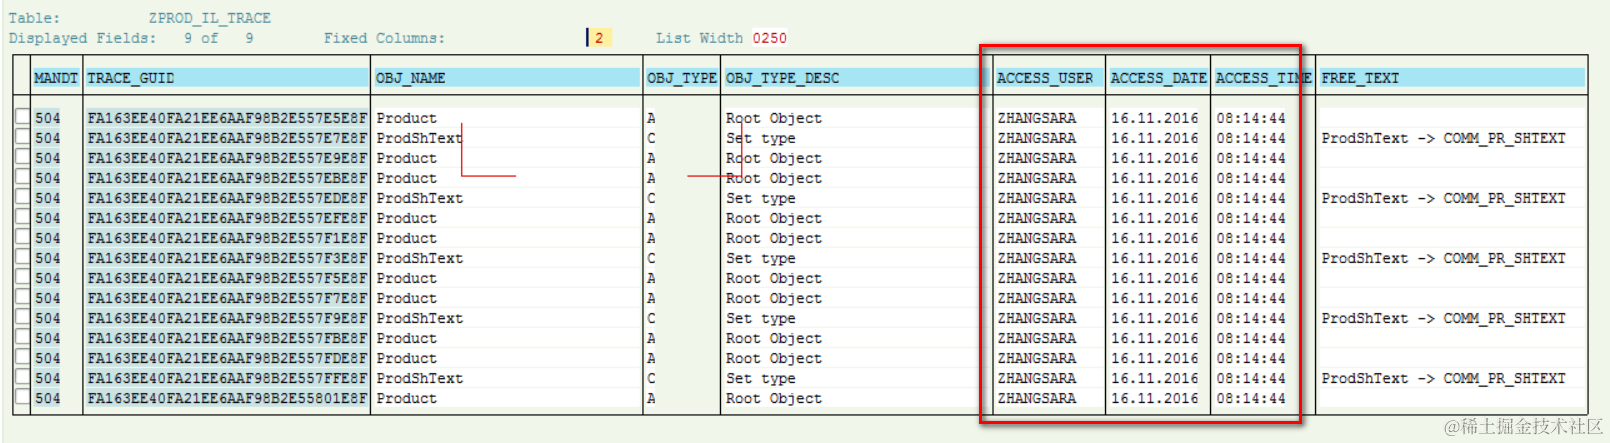This screenshot has height=443, width=1610.
Task: Select the OBJ_TYPE column header
Action: coord(682,78)
